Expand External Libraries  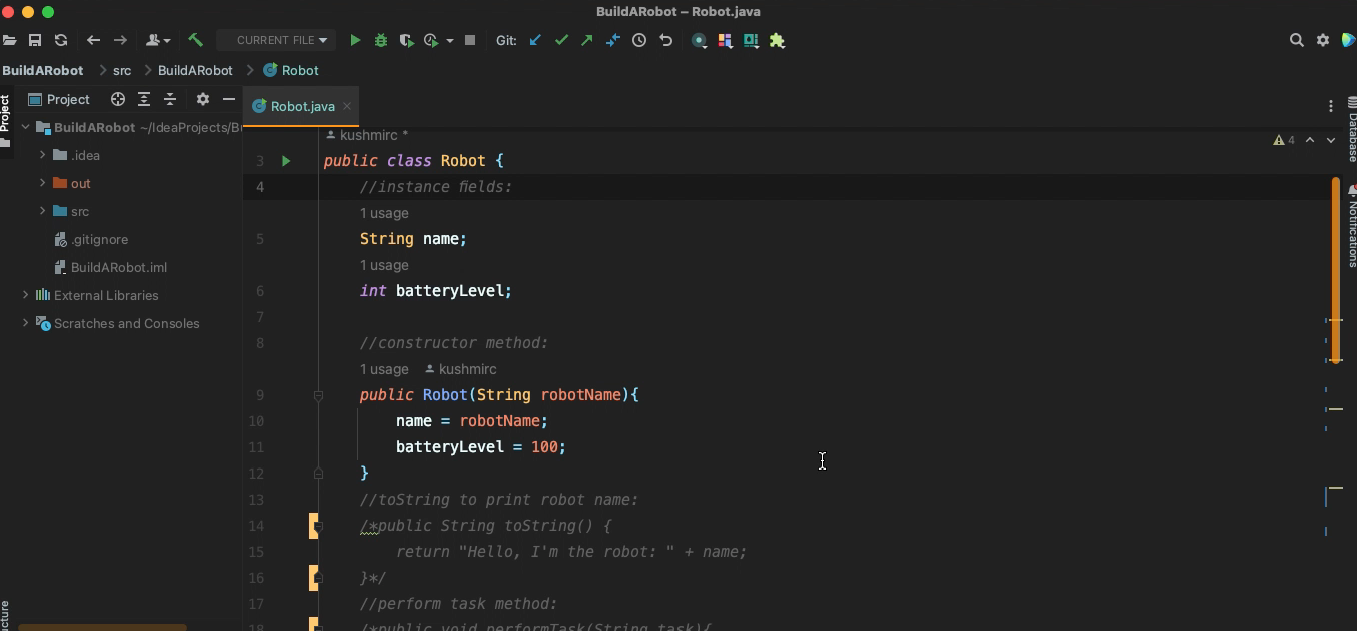click(x=23, y=295)
